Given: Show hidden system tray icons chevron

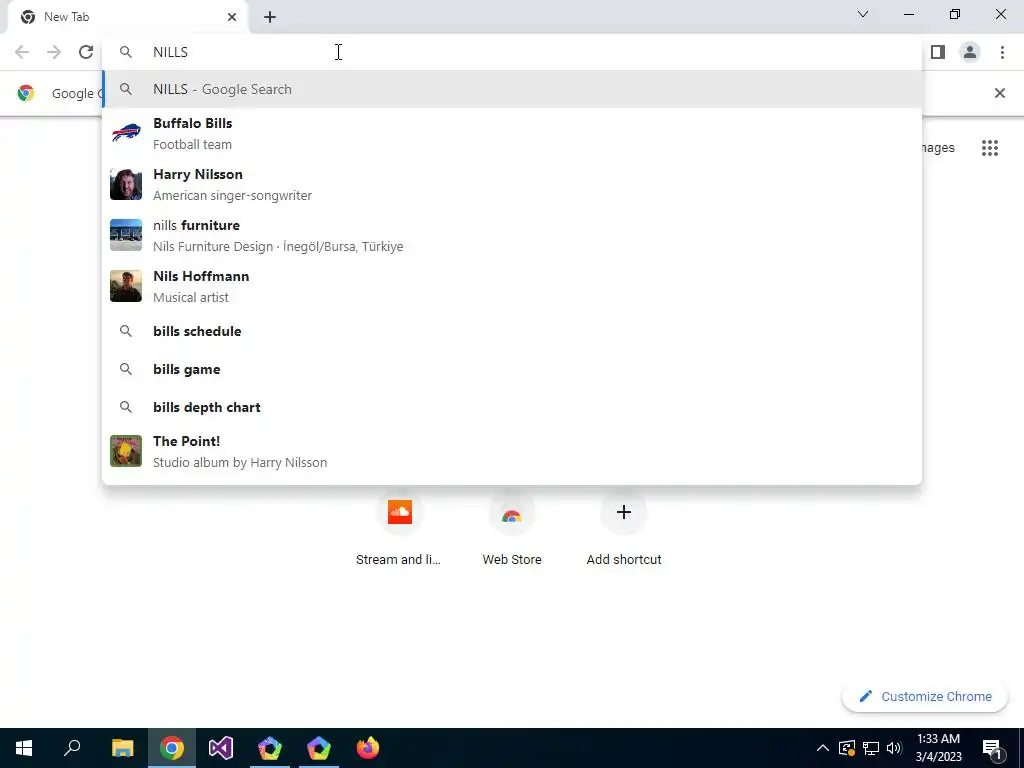Looking at the screenshot, I should [823, 748].
